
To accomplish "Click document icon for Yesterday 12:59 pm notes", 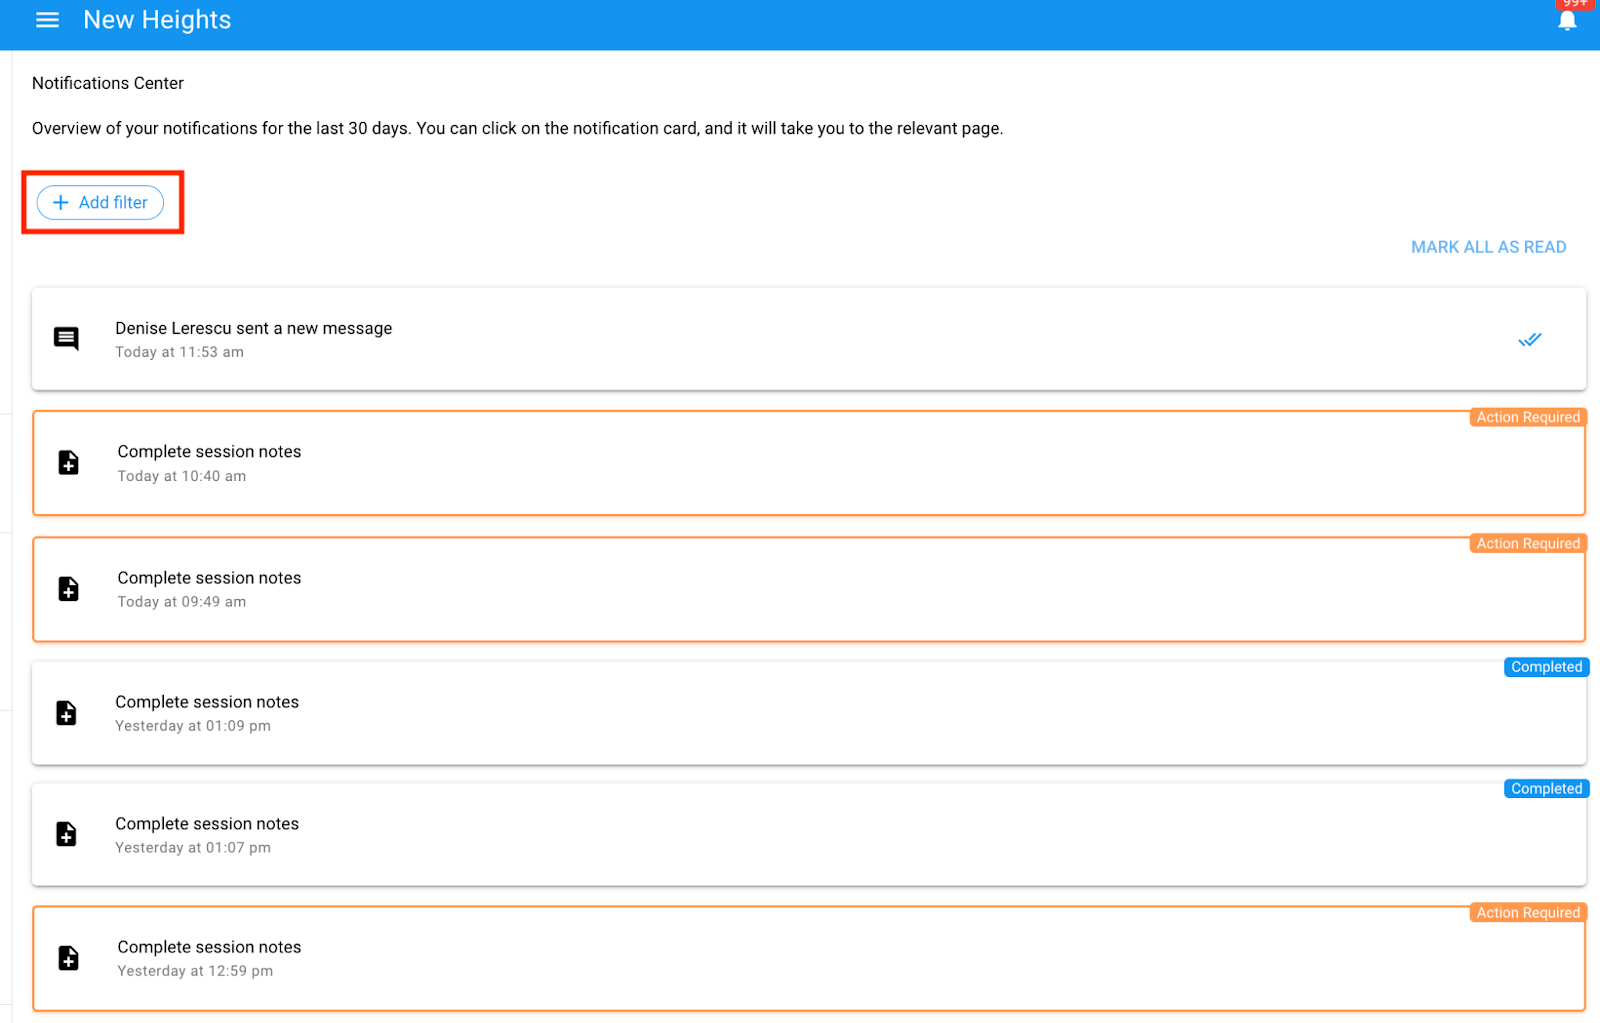I will tap(68, 958).
